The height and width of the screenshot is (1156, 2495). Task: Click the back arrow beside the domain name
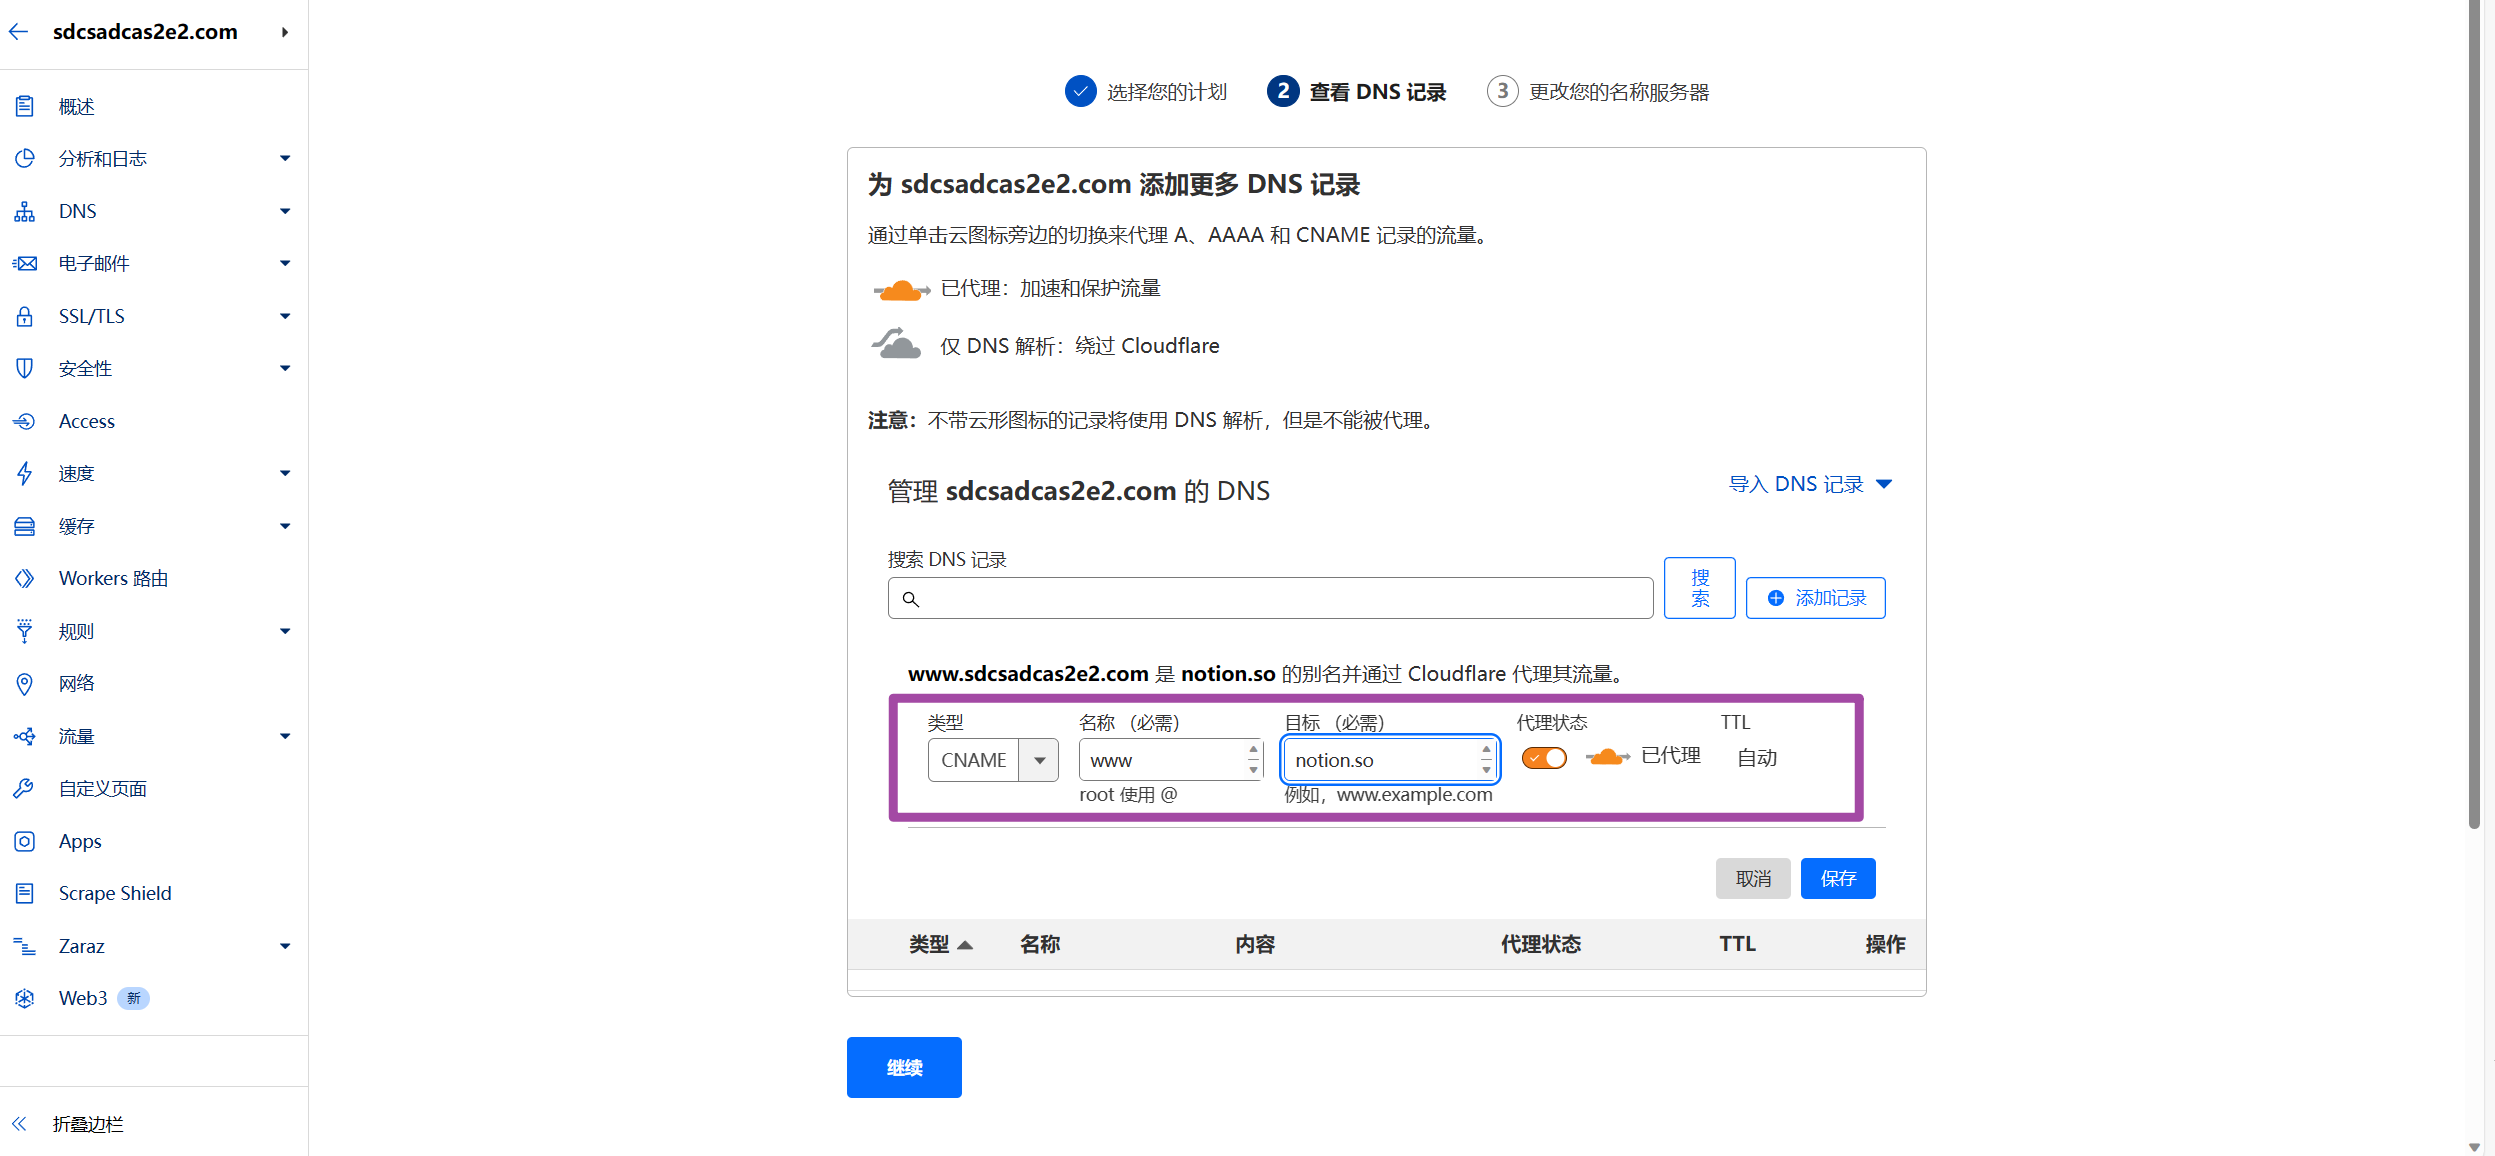18,32
